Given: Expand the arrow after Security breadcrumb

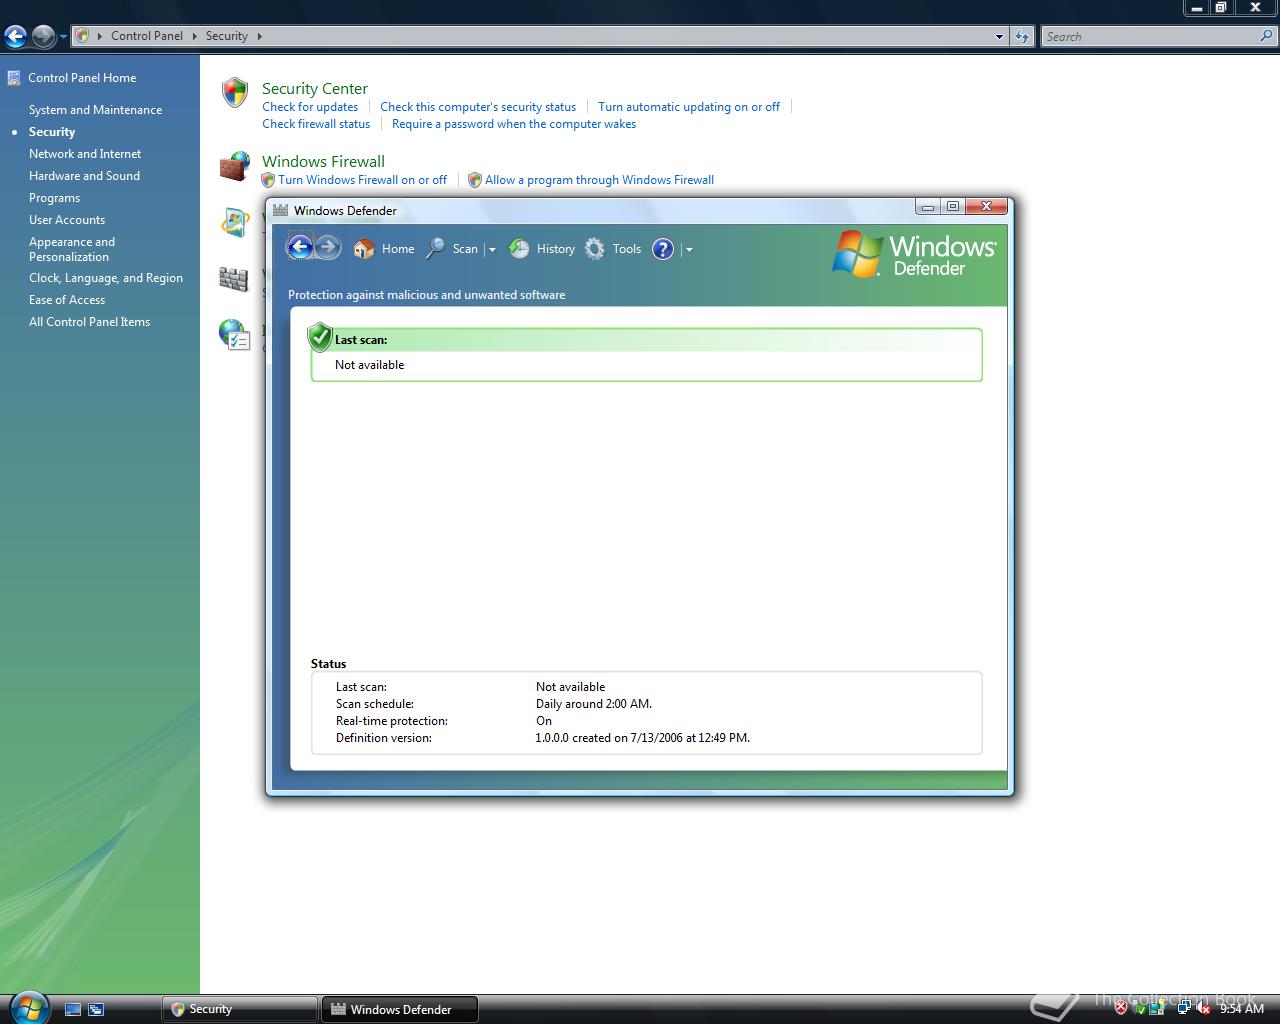Looking at the screenshot, I should pyautogui.click(x=260, y=36).
